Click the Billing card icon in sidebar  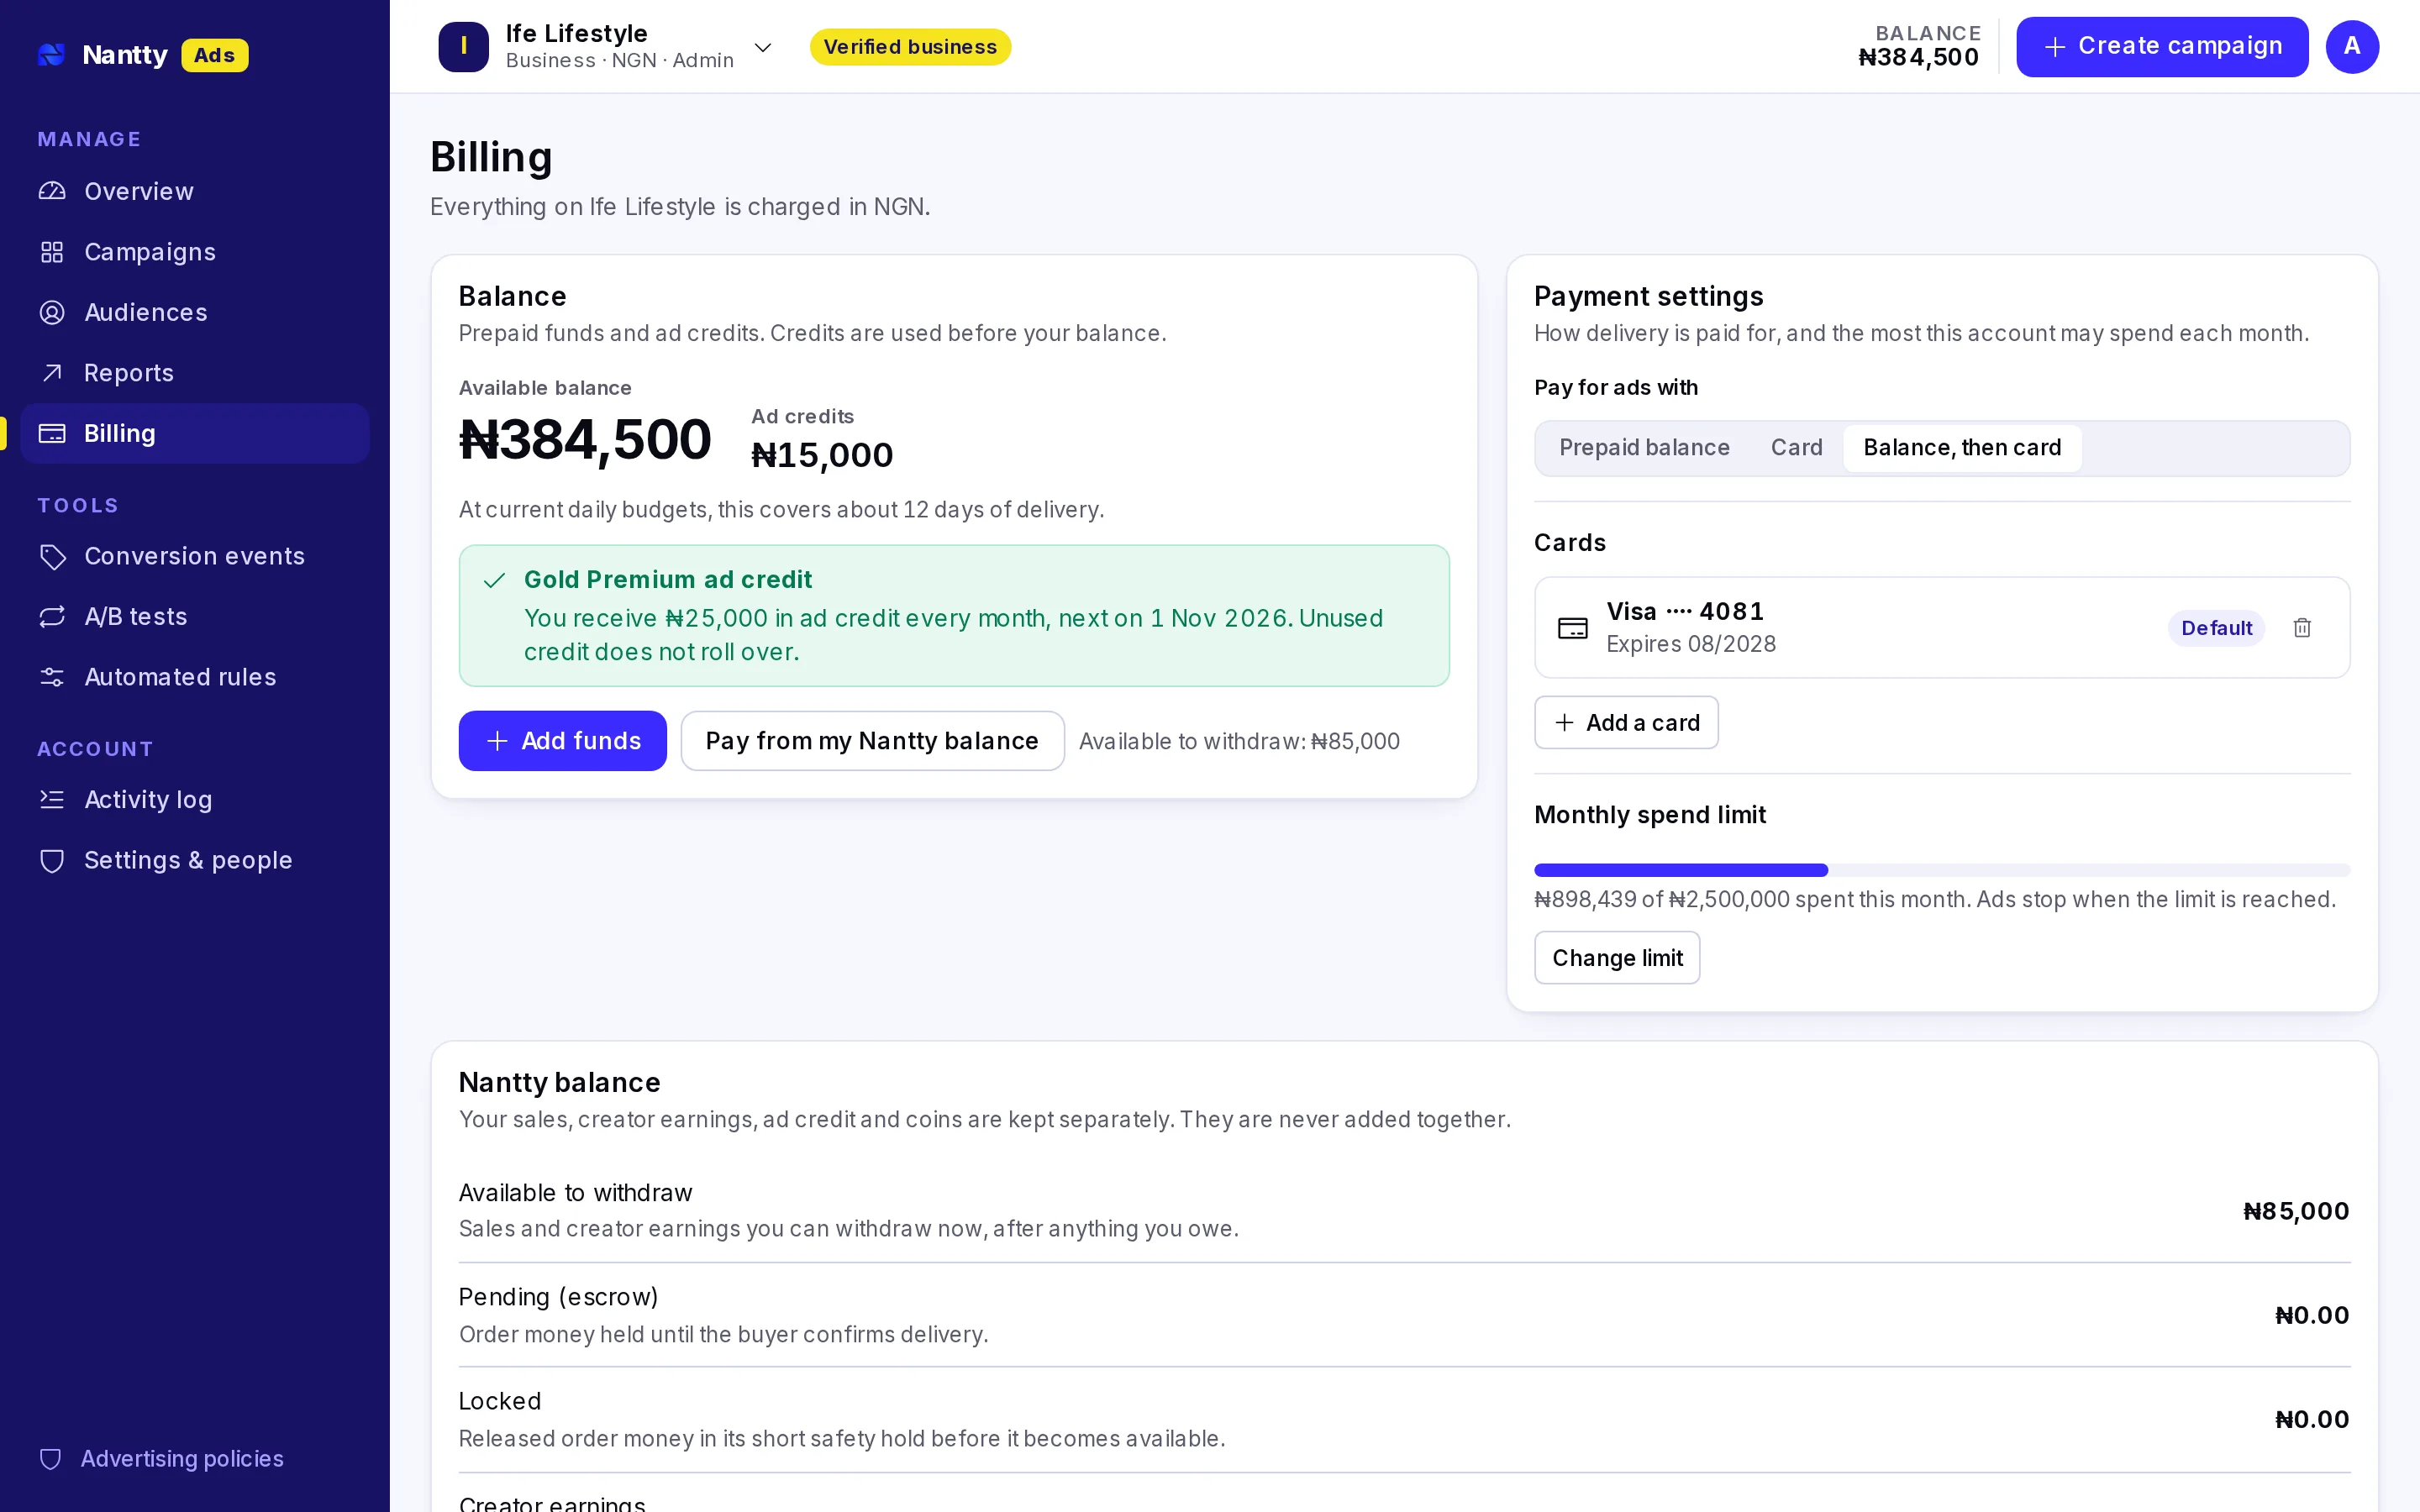point(52,433)
